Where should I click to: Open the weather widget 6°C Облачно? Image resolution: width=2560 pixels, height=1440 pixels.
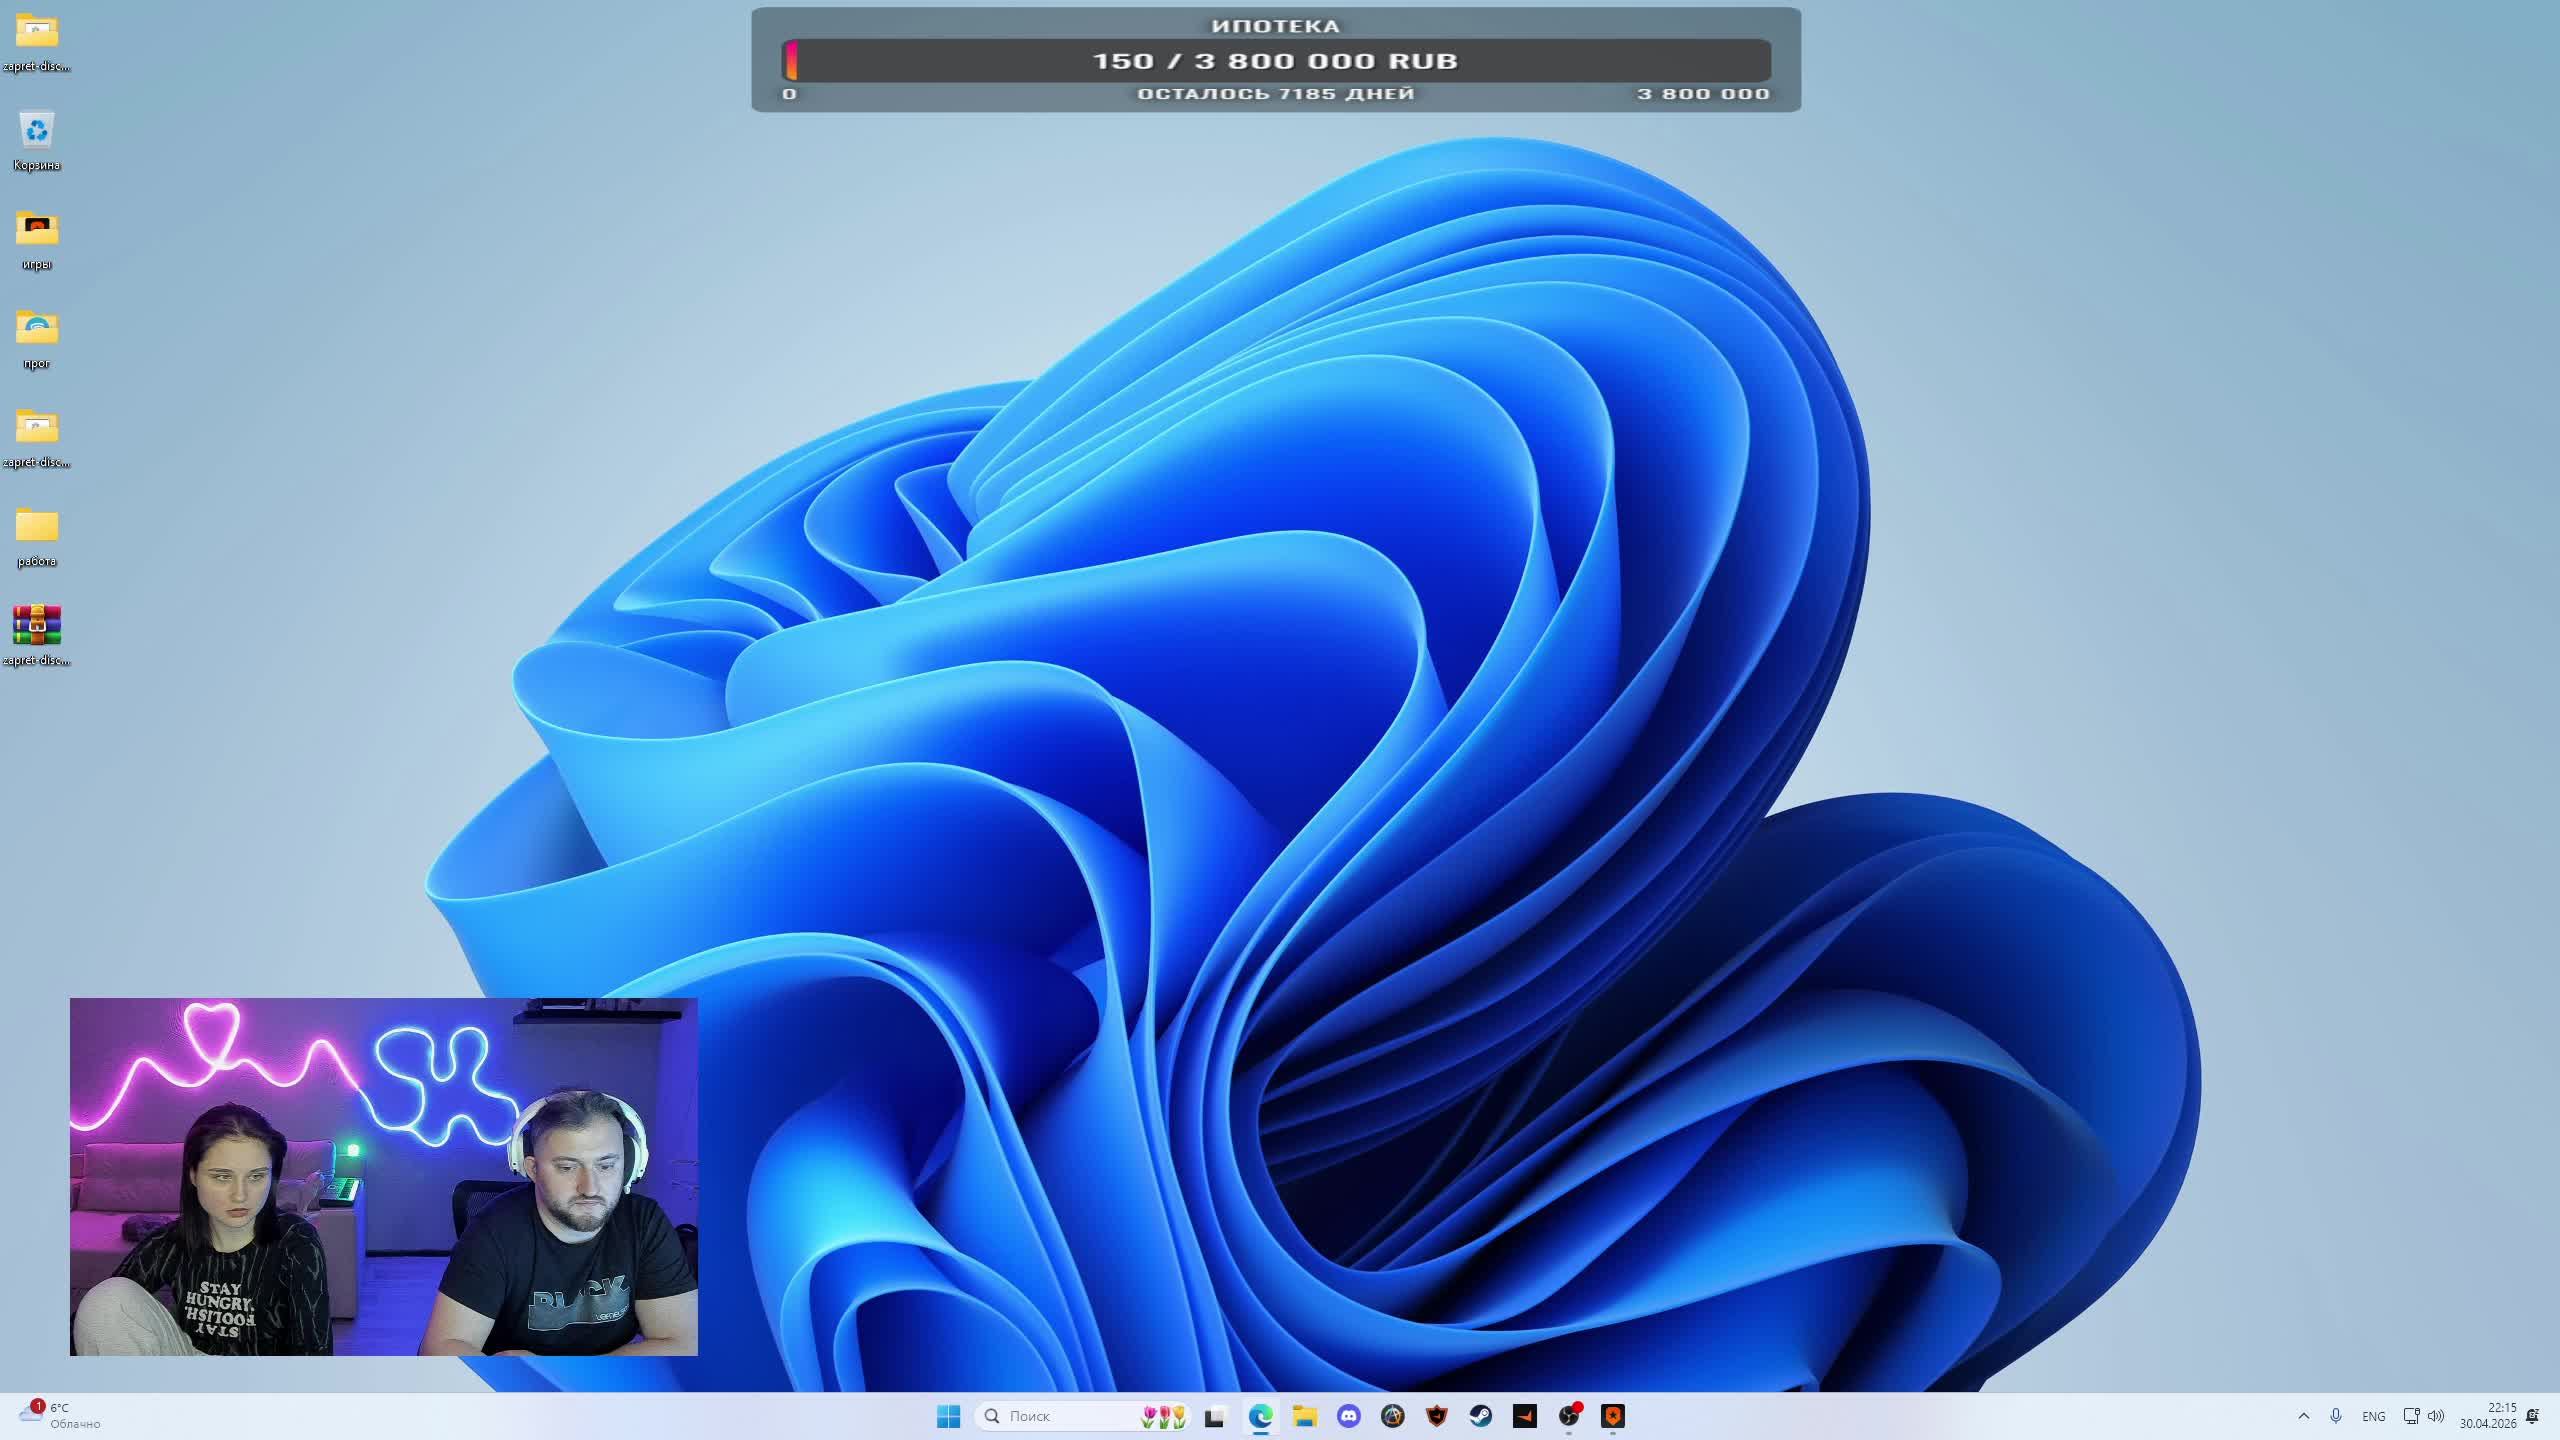click(60, 1416)
